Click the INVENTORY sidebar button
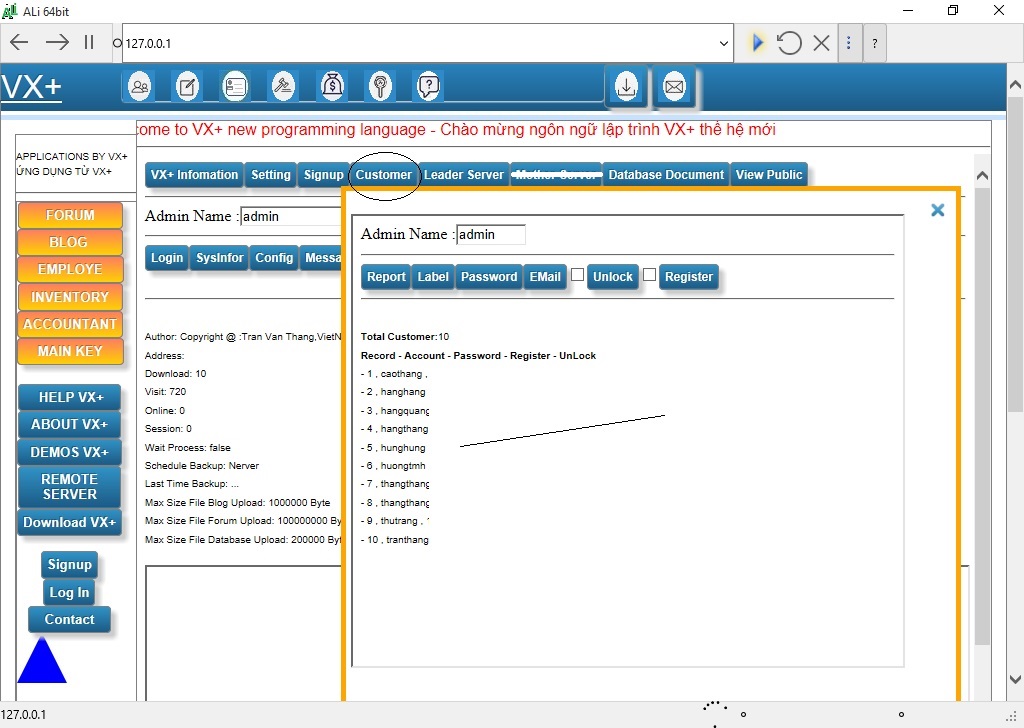 (70, 296)
